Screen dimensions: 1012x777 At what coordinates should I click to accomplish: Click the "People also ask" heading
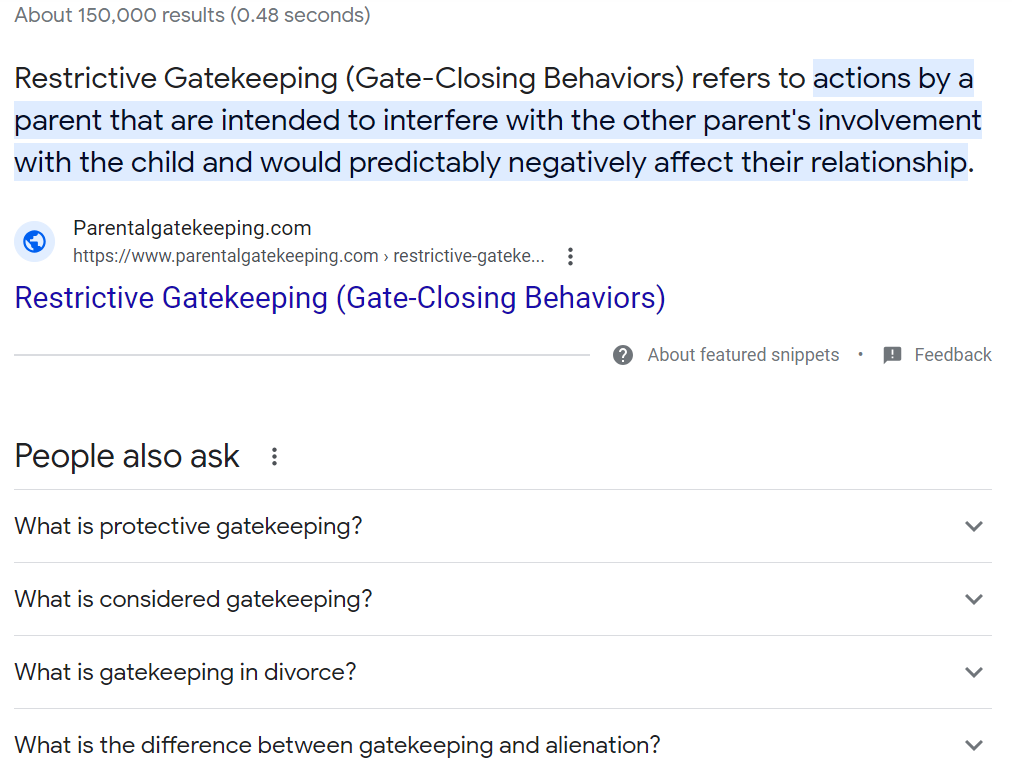125,456
